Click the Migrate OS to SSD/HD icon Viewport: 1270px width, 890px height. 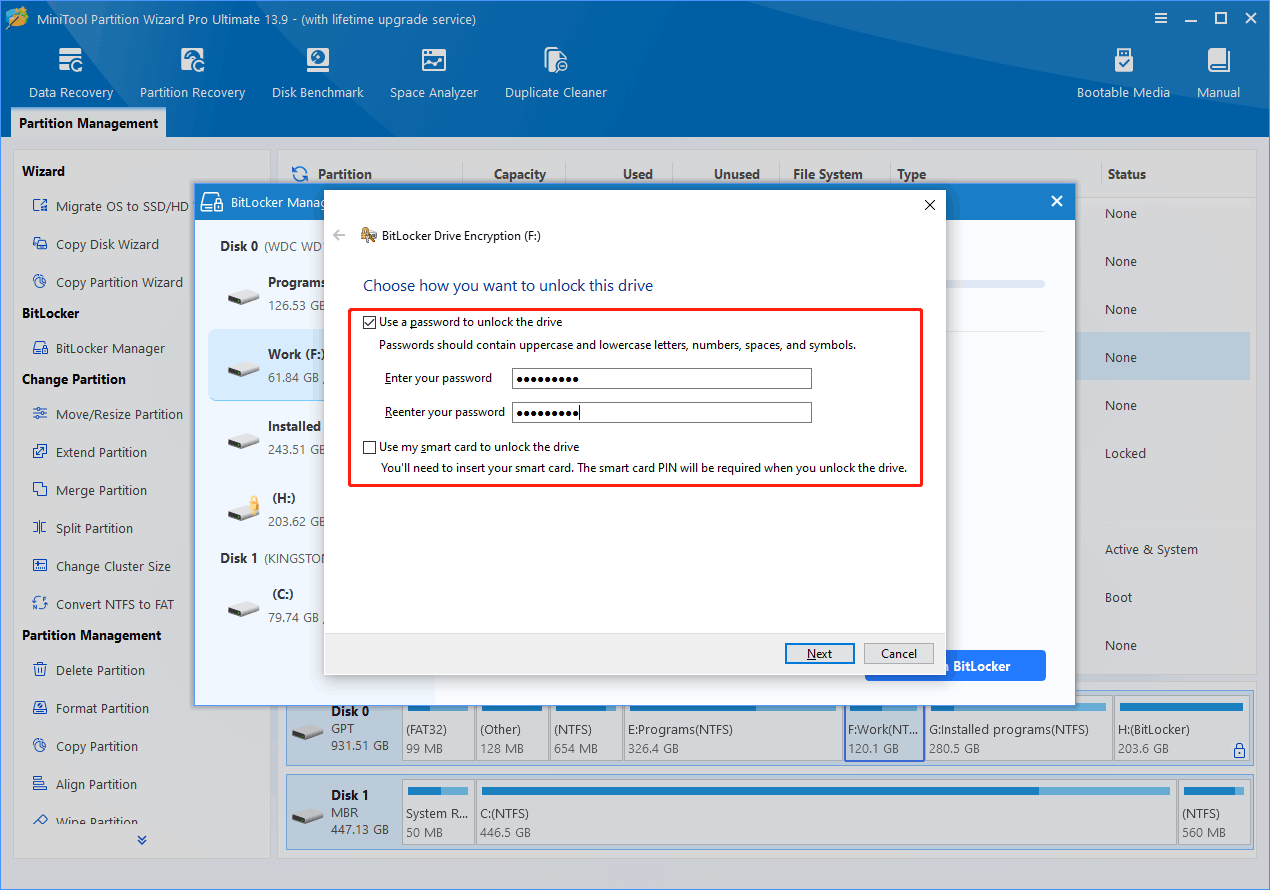tap(40, 206)
